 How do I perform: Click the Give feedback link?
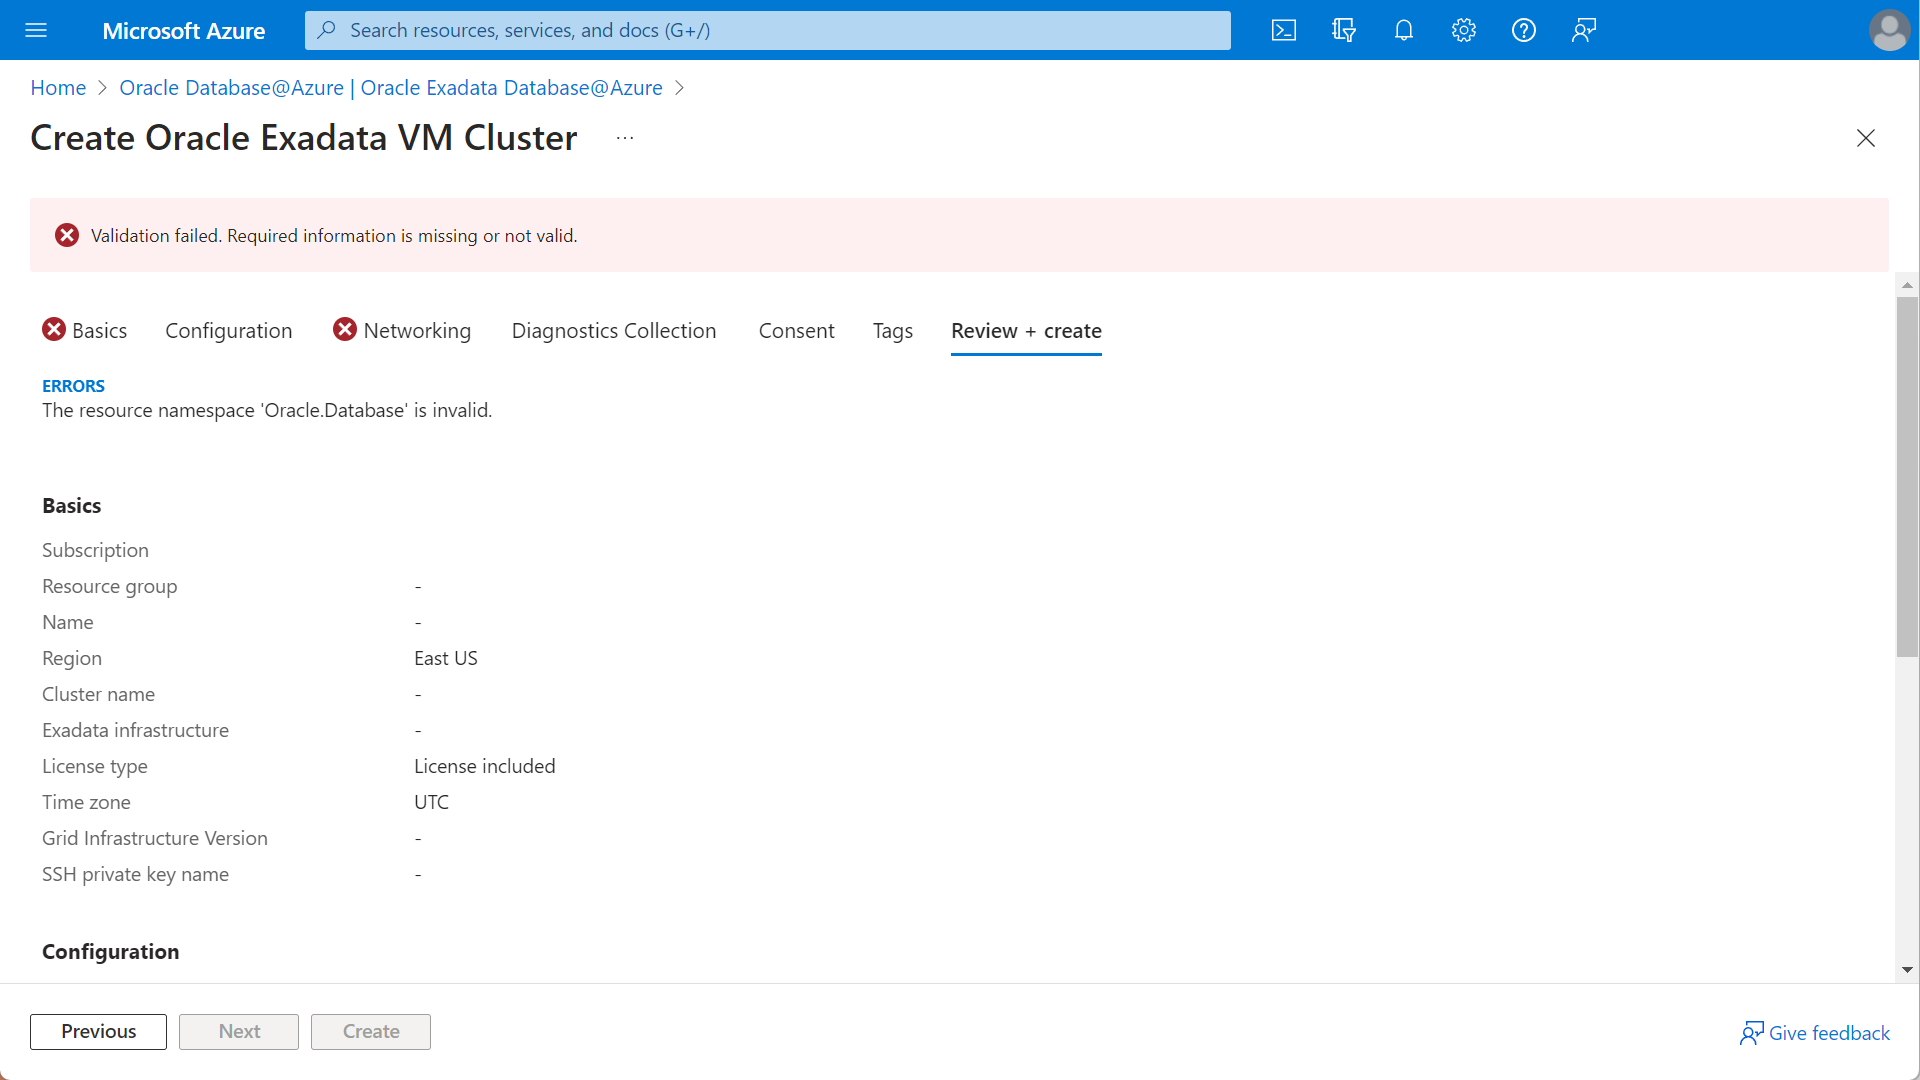coord(1827,1032)
